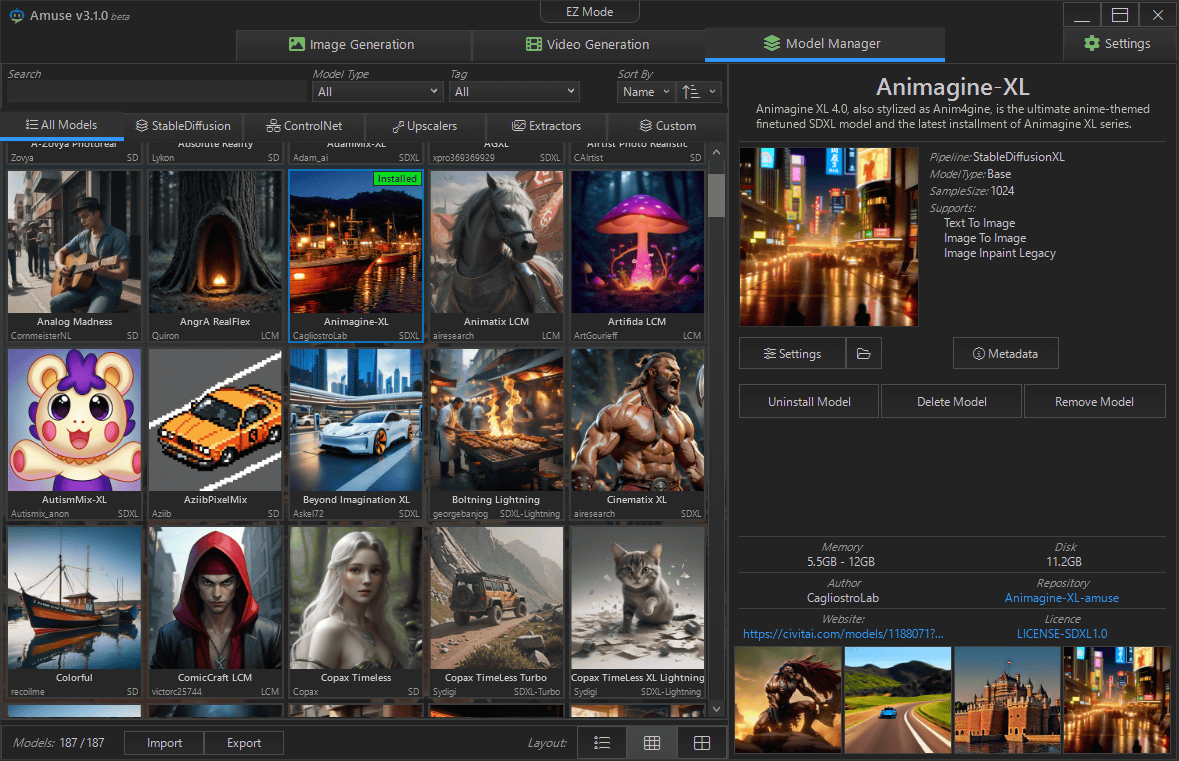Click the model list scrollbar thumb
The image size is (1179, 761).
(x=717, y=196)
